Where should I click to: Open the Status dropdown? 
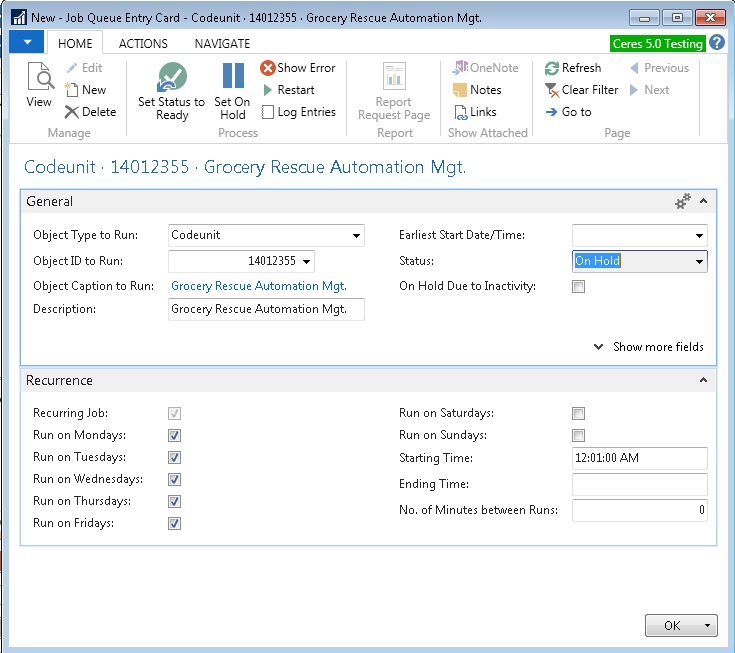pyautogui.click(x=699, y=262)
